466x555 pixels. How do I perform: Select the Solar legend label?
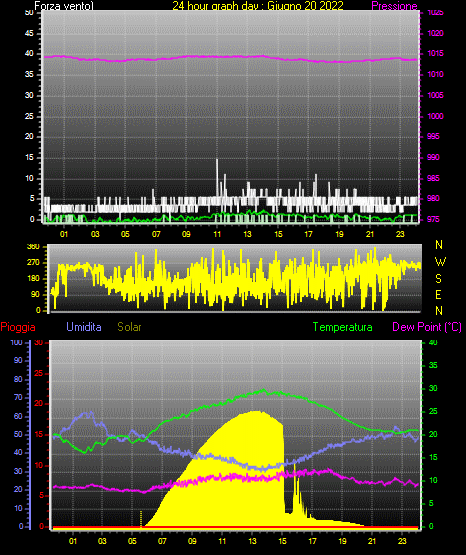129,327
